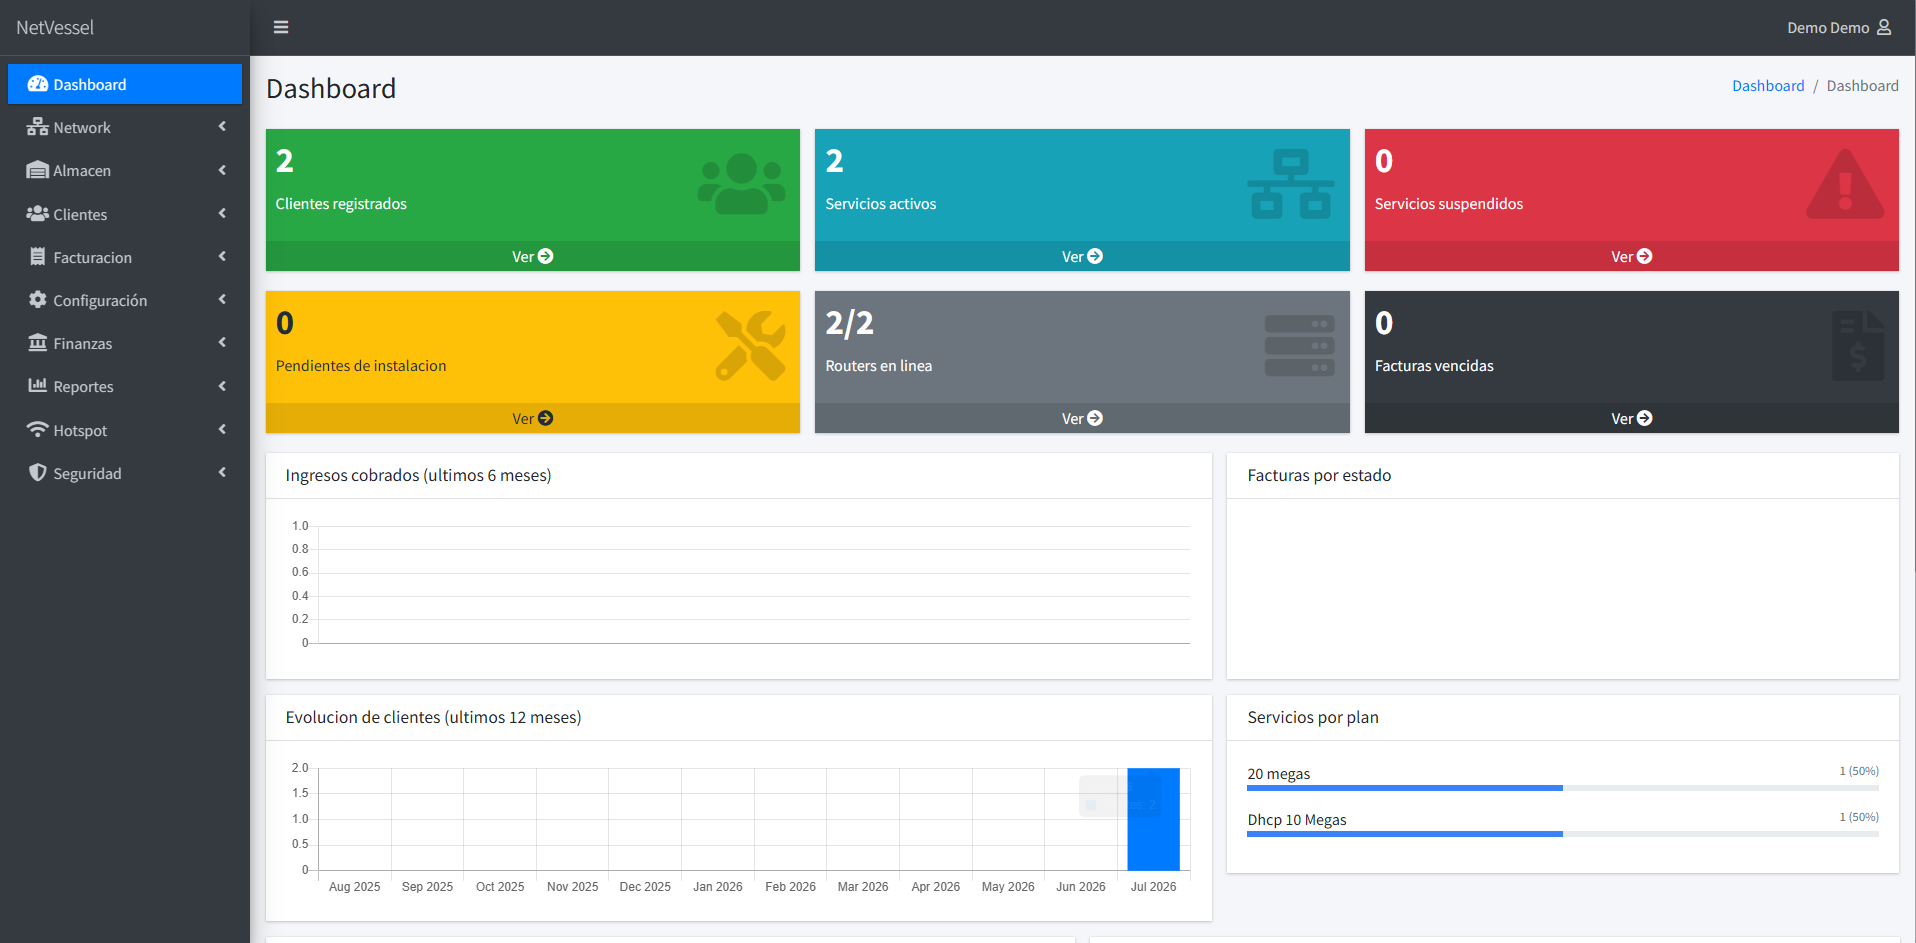Click Ver on the Facturas vencidas card
The width and height of the screenshot is (1916, 943).
pyautogui.click(x=1631, y=418)
